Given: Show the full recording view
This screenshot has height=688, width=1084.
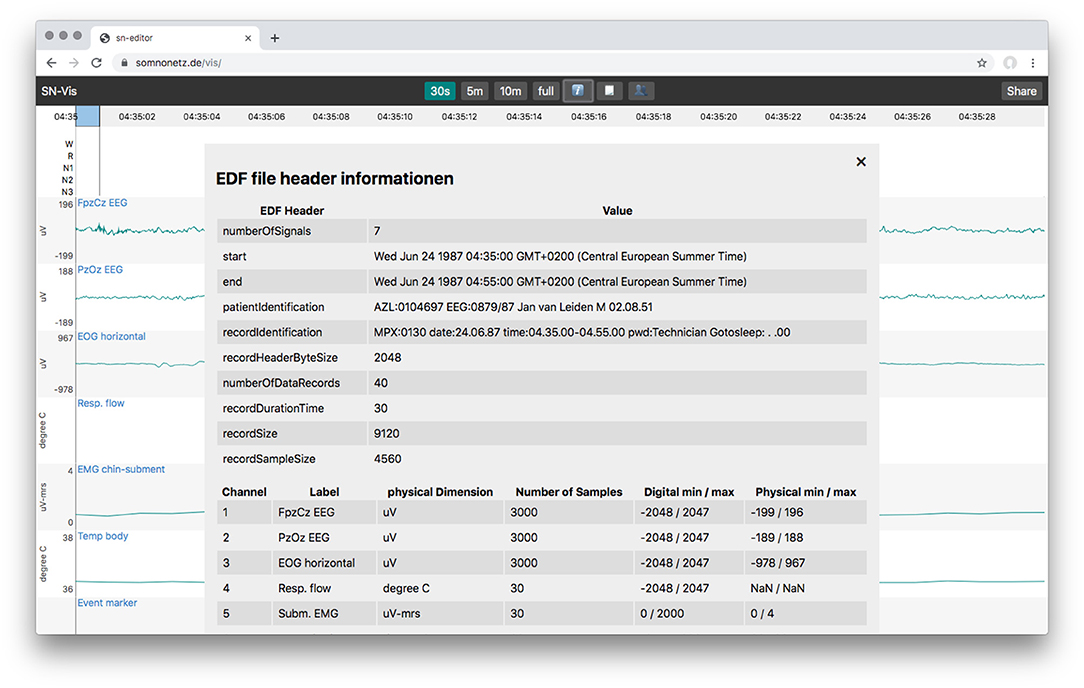Looking at the screenshot, I should coord(545,91).
